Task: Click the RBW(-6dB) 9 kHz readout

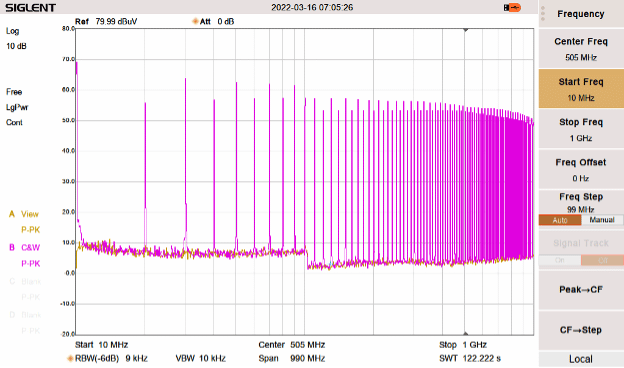Action: point(111,358)
